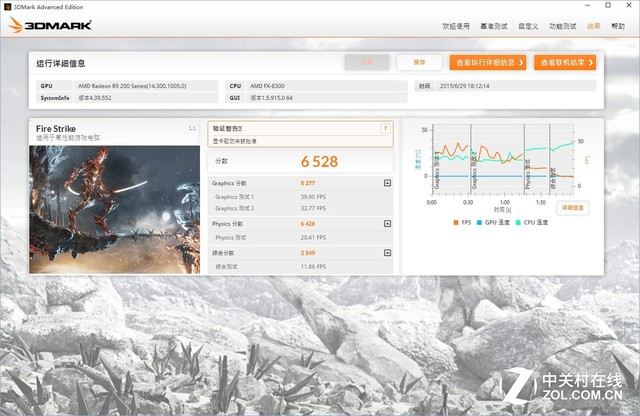Collapse the Graphics score section

point(387,183)
